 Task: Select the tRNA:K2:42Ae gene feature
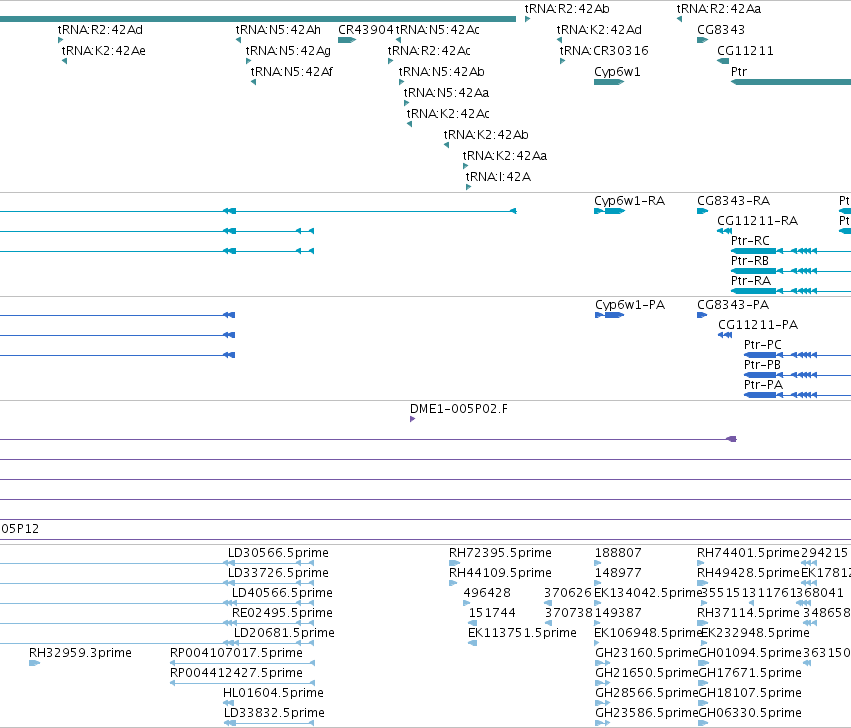(65, 61)
